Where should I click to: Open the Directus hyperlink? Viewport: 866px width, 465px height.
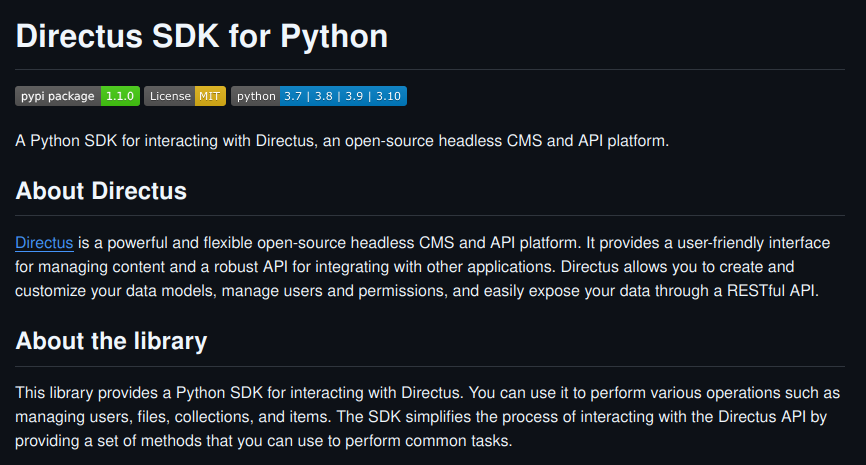[x=44, y=243]
